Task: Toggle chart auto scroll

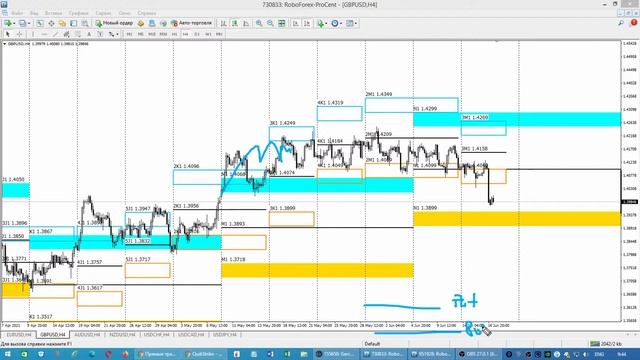Action: pos(295,23)
